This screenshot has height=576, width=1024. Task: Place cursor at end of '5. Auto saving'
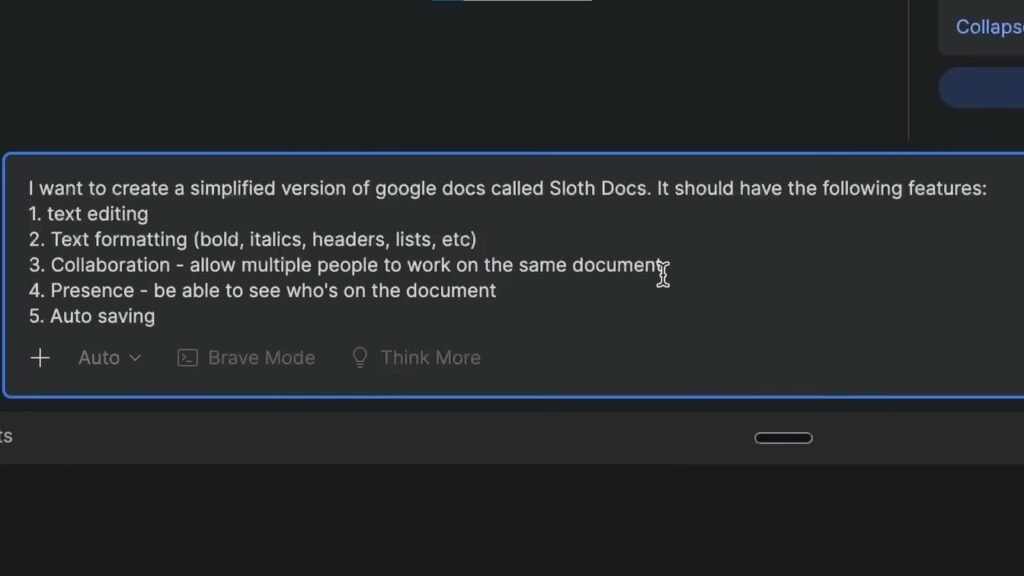pos(156,317)
